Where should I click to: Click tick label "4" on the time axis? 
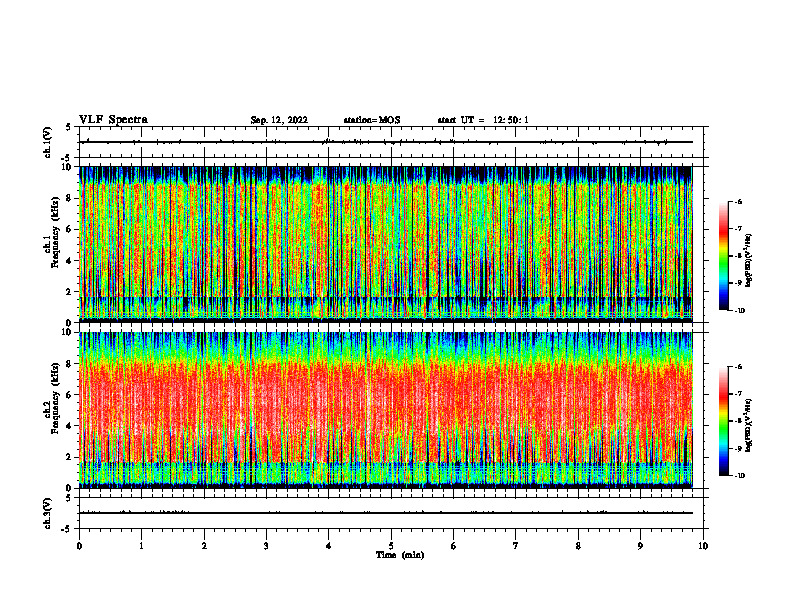point(329,546)
